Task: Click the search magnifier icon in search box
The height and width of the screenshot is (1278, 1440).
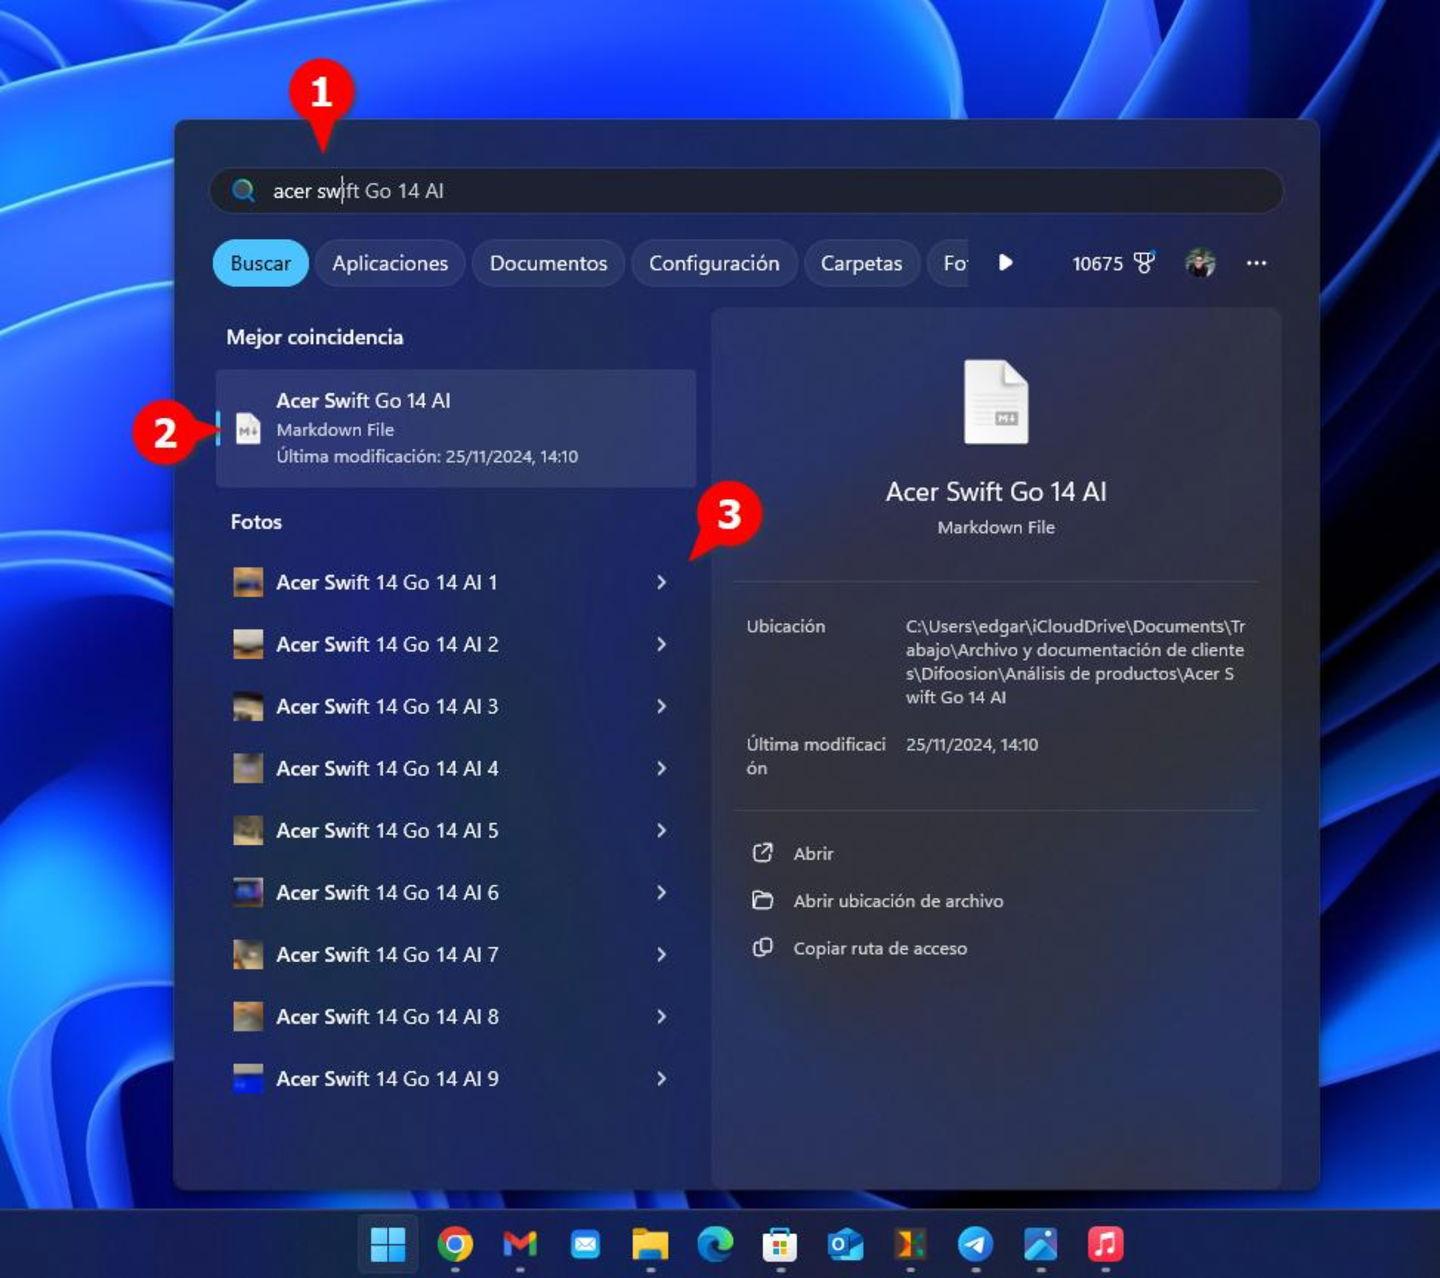Action: click(x=243, y=190)
